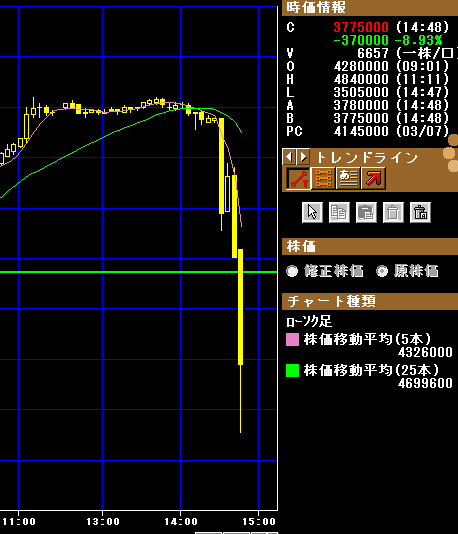The width and height of the screenshot is (458, 534).
Task: Click the green 25本 moving average swatch
Action: [293, 371]
